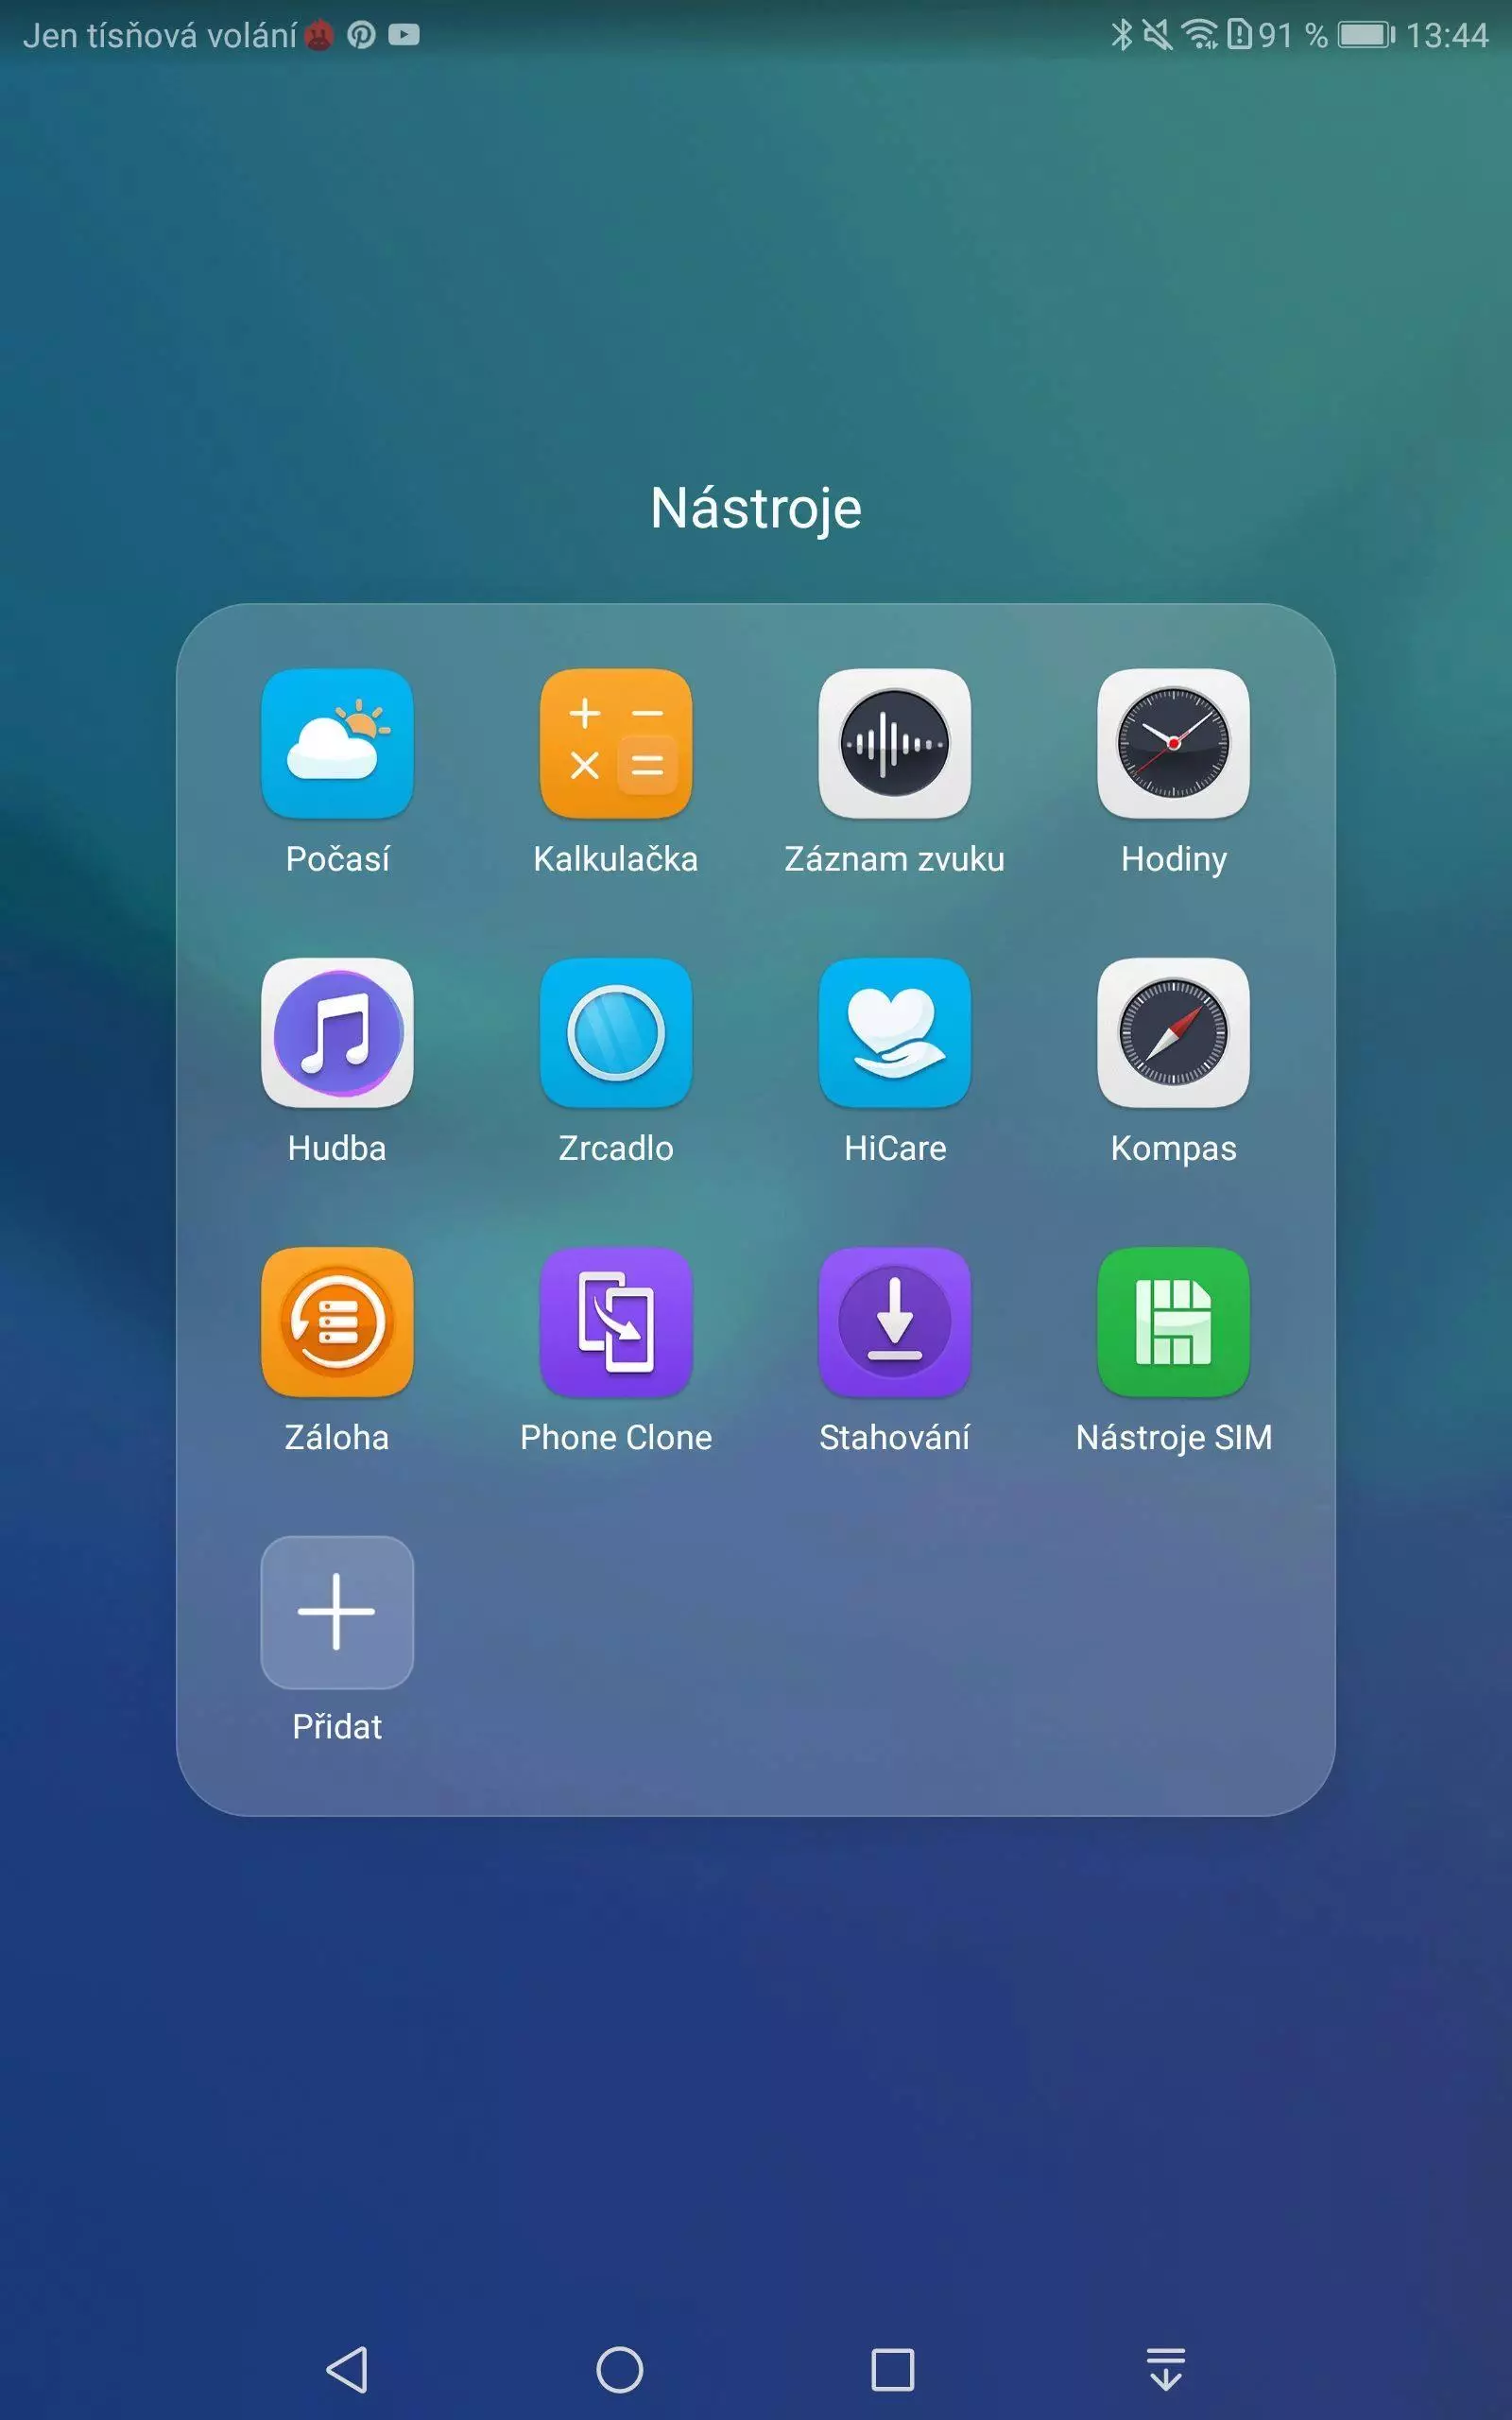
Task: Tap the pull-down notification panel arrow
Action: click(x=1166, y=2369)
